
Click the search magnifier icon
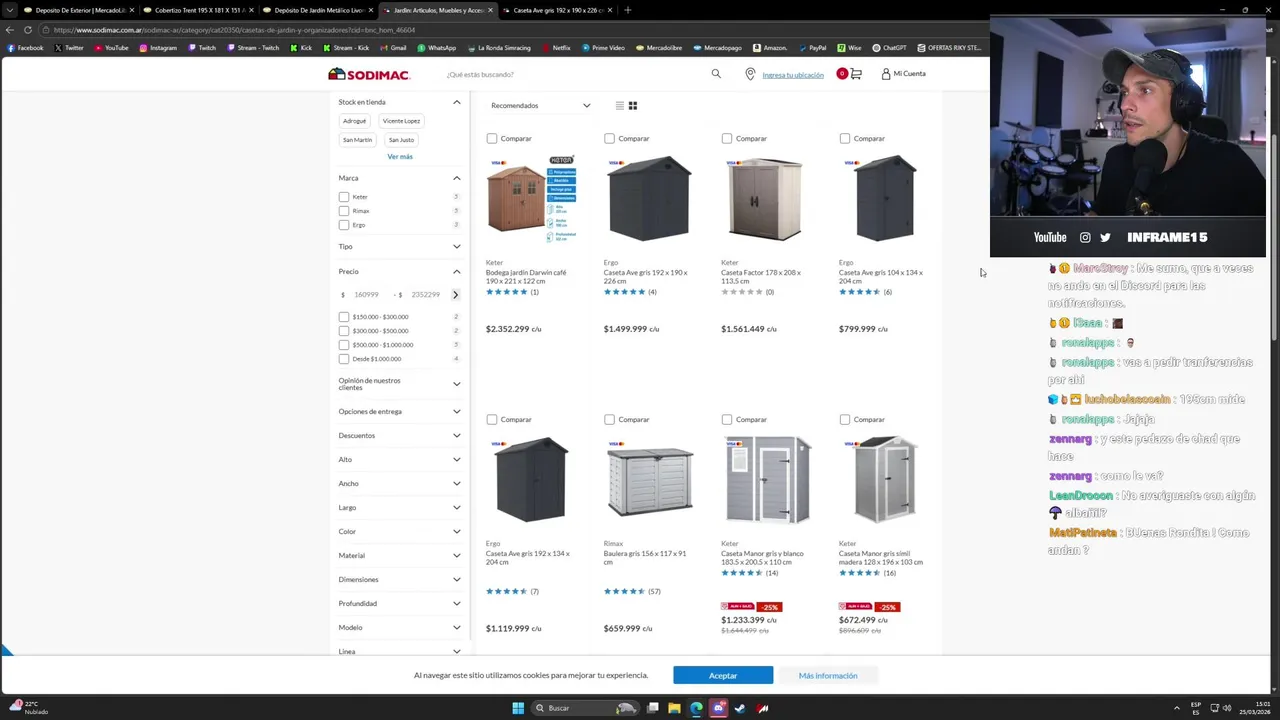tap(716, 74)
